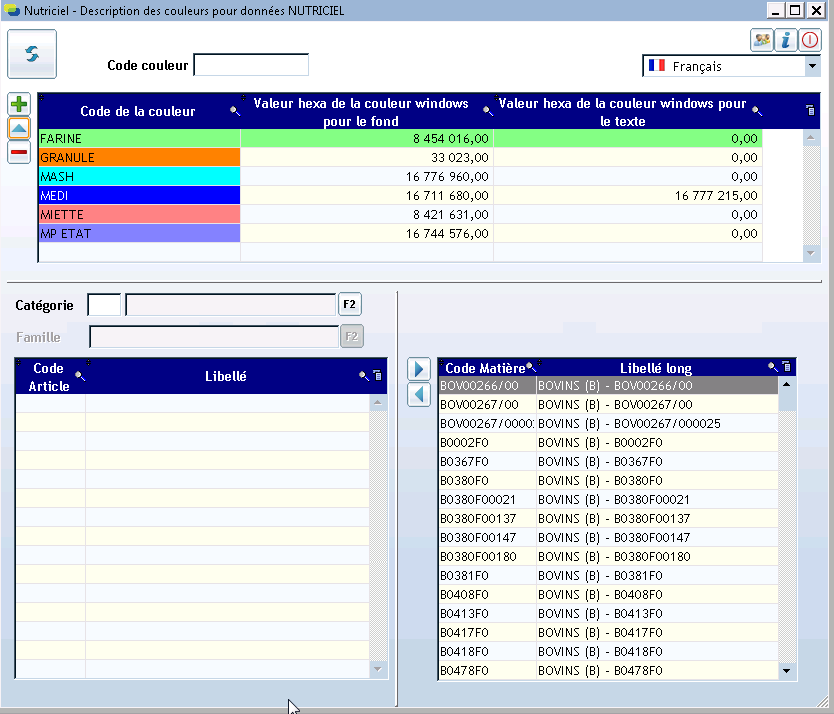Click background value 33 023,00
Viewport: 834px width, 714px height.
[460, 158]
